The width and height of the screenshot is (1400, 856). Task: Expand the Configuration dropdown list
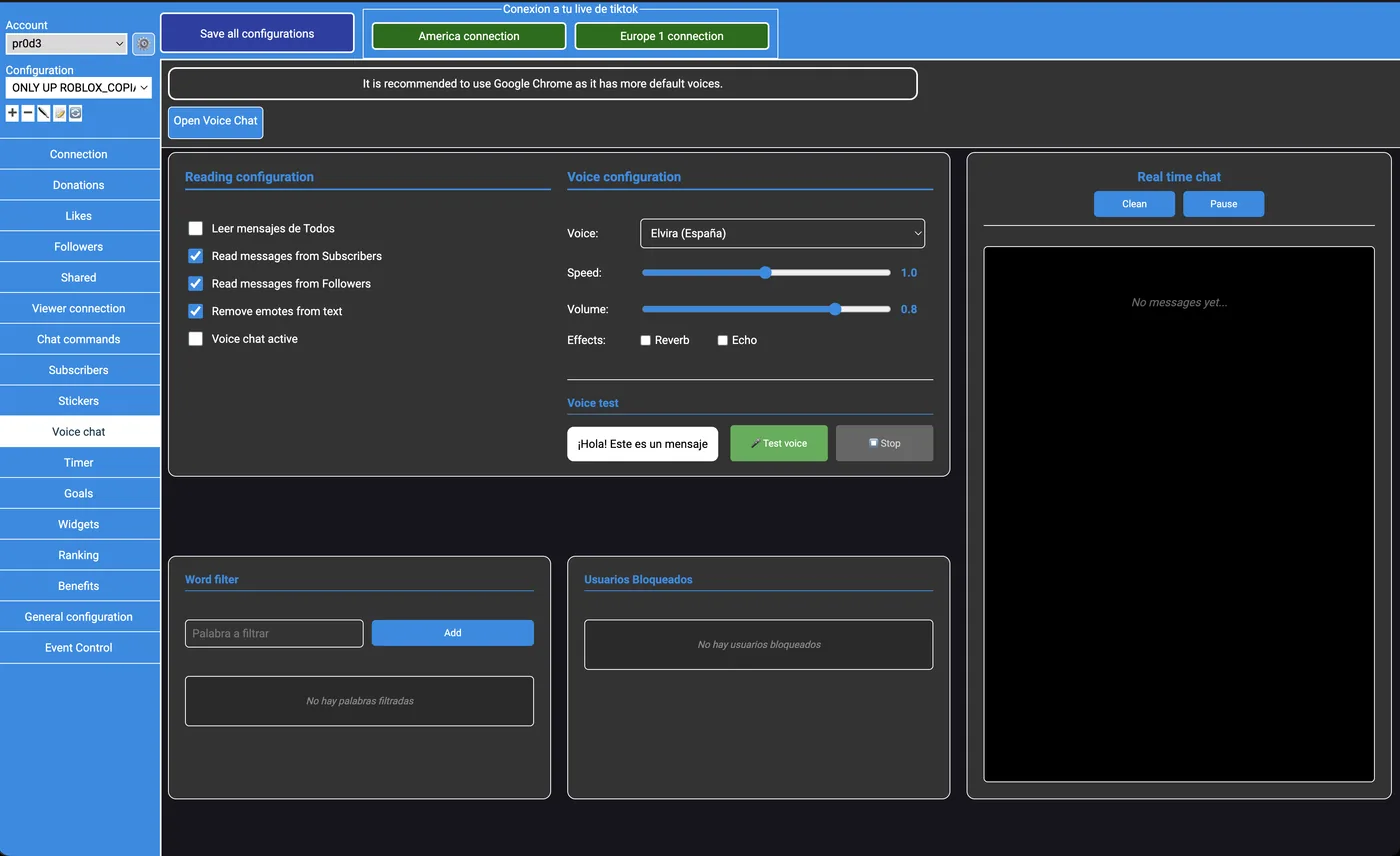tap(79, 88)
